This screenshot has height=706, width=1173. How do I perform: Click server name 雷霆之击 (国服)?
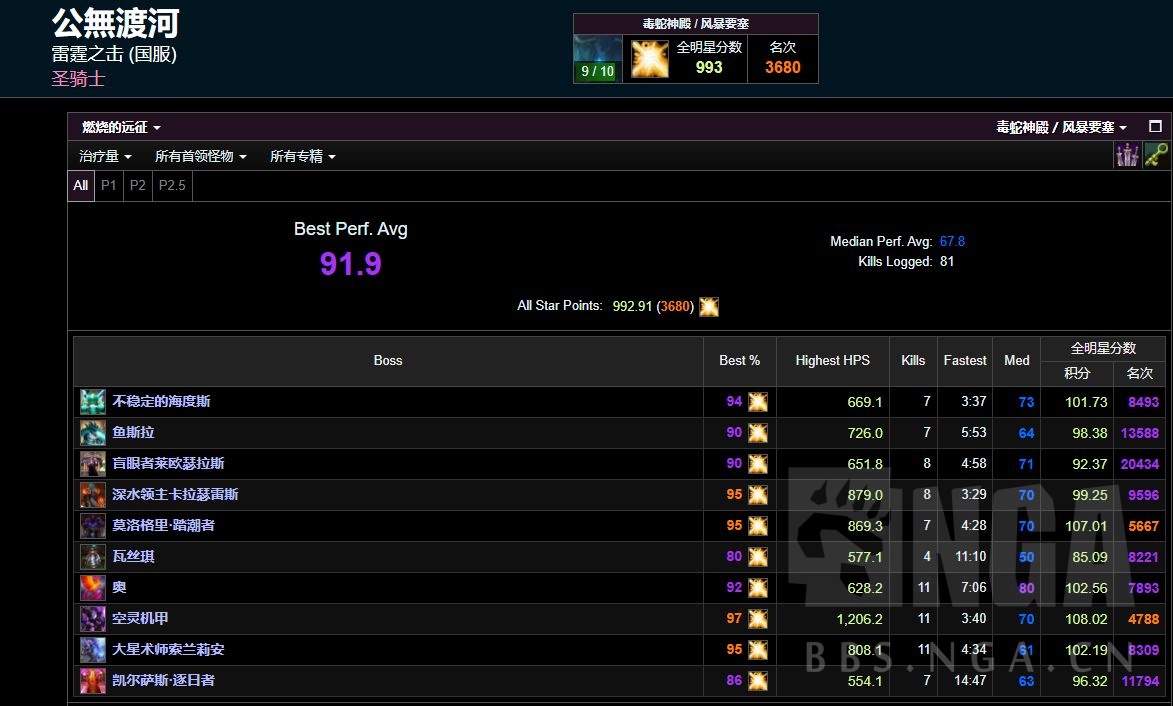114,54
